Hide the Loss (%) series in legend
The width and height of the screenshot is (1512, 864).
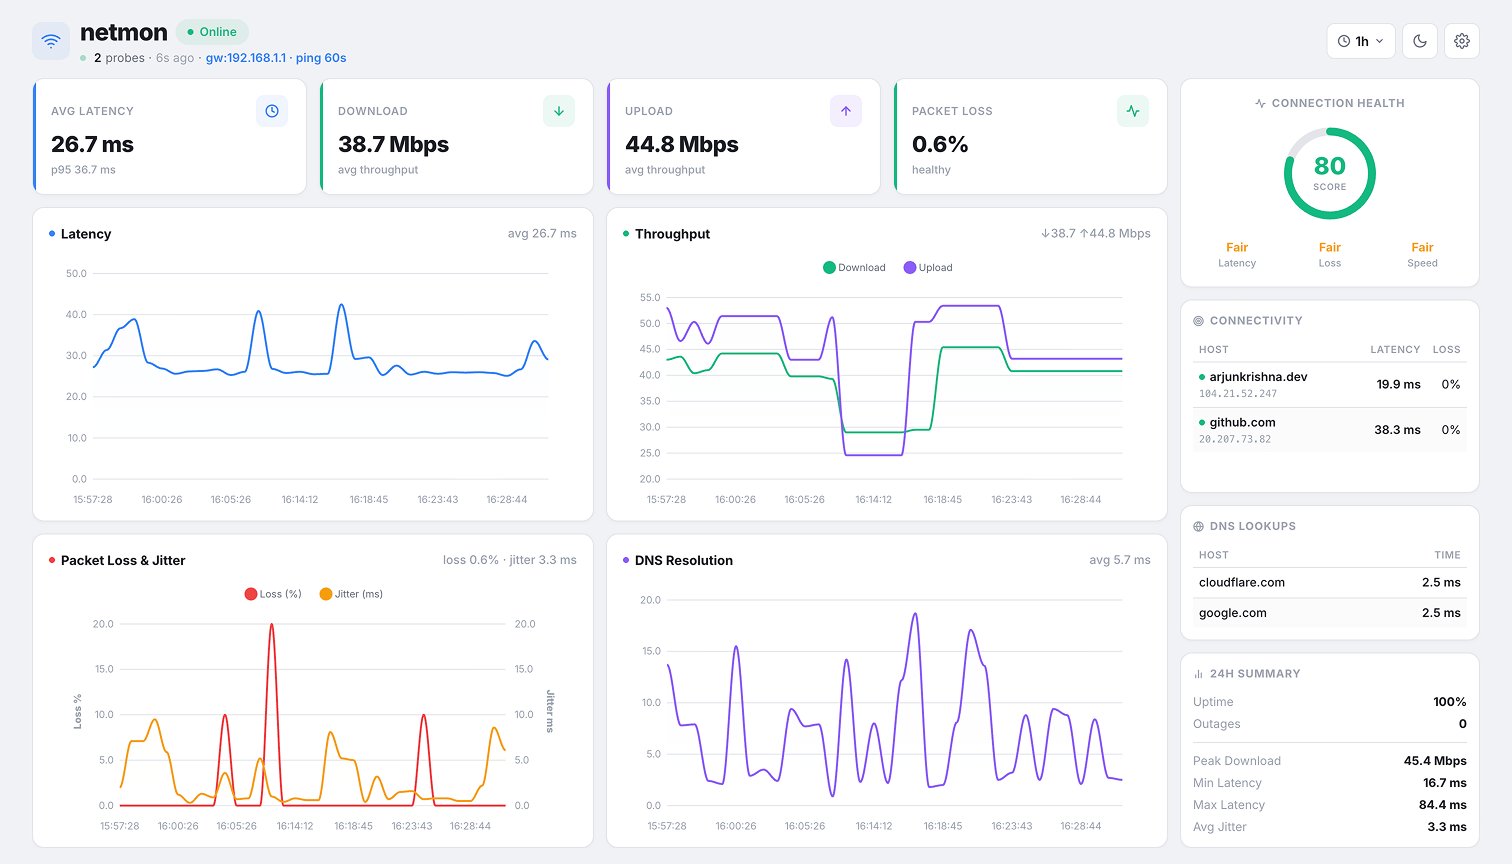(273, 594)
